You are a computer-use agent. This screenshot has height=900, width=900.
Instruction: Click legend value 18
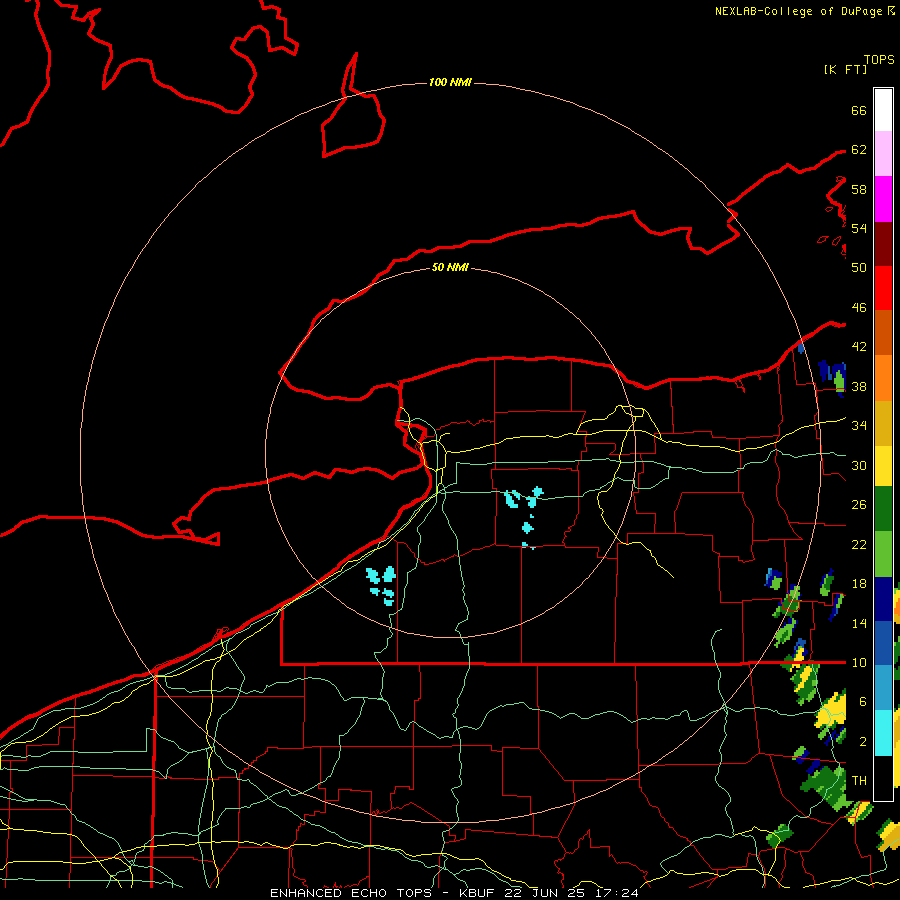pos(859,584)
